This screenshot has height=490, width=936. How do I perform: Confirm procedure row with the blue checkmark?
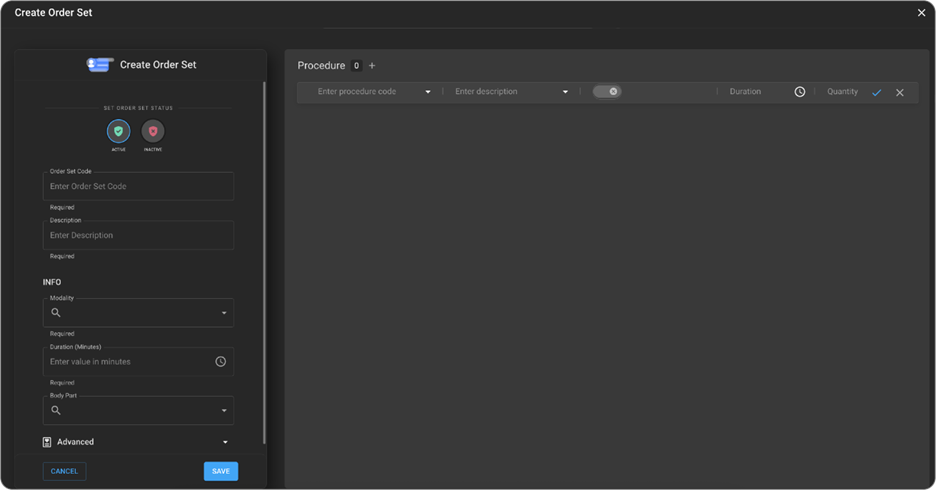point(876,92)
